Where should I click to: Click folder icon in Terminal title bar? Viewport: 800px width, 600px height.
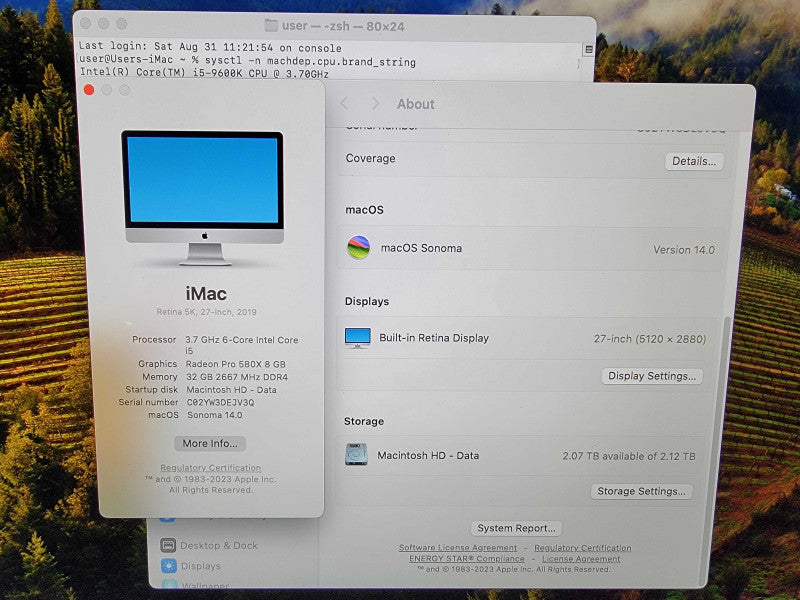tap(271, 26)
